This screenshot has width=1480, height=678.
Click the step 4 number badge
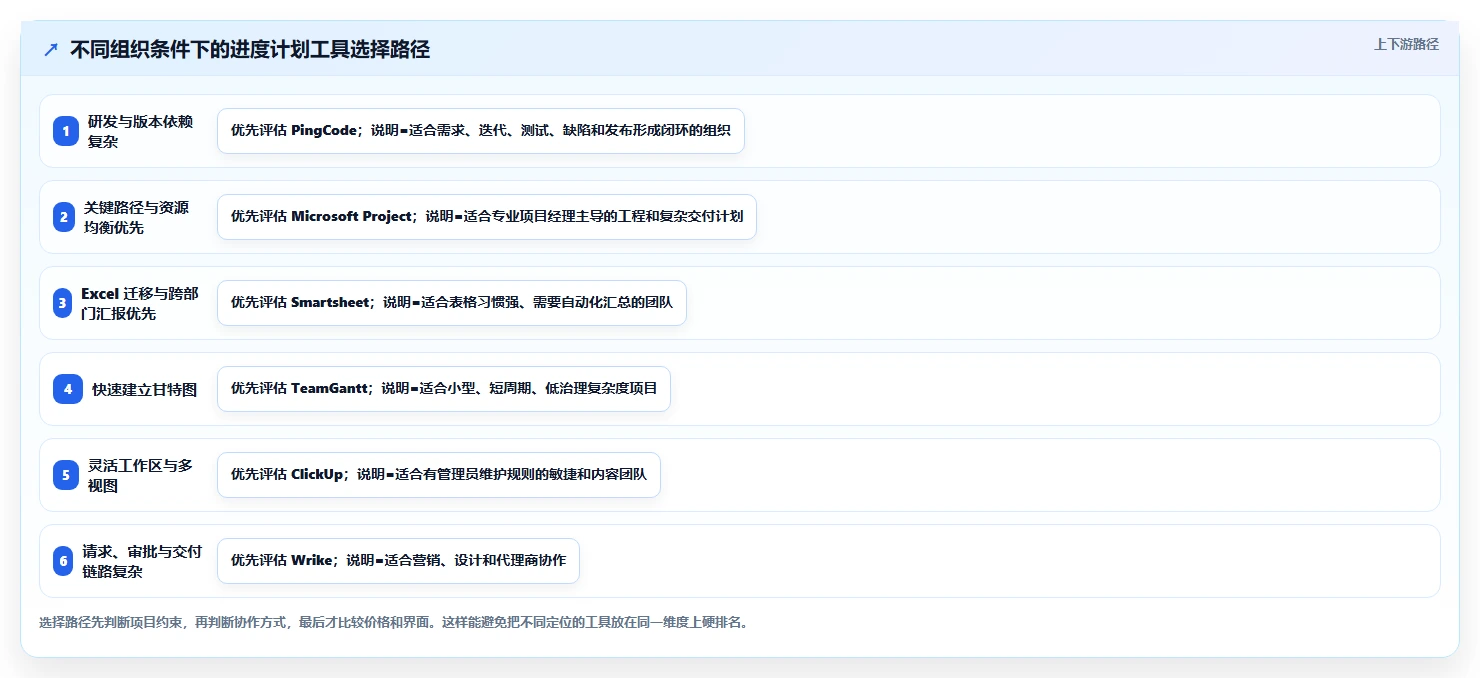68,389
